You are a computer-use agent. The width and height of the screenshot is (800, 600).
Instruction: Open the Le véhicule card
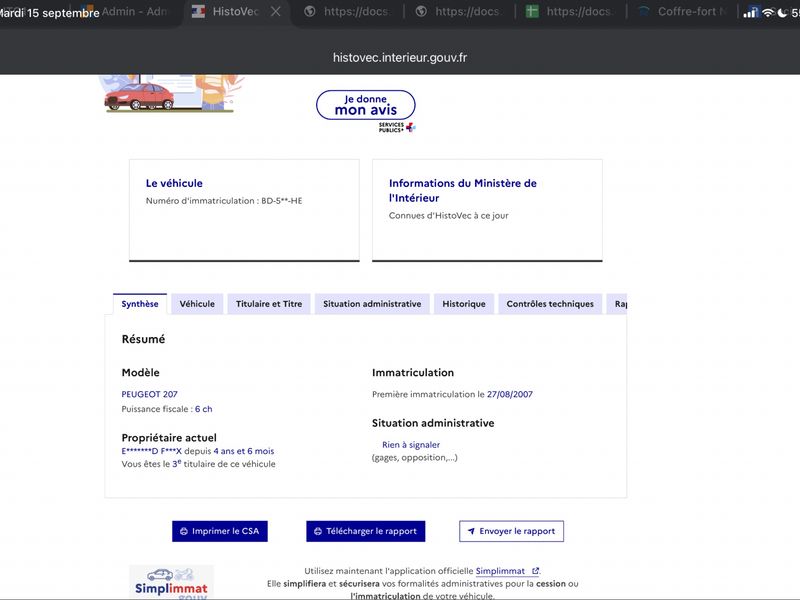pyautogui.click(x=244, y=210)
